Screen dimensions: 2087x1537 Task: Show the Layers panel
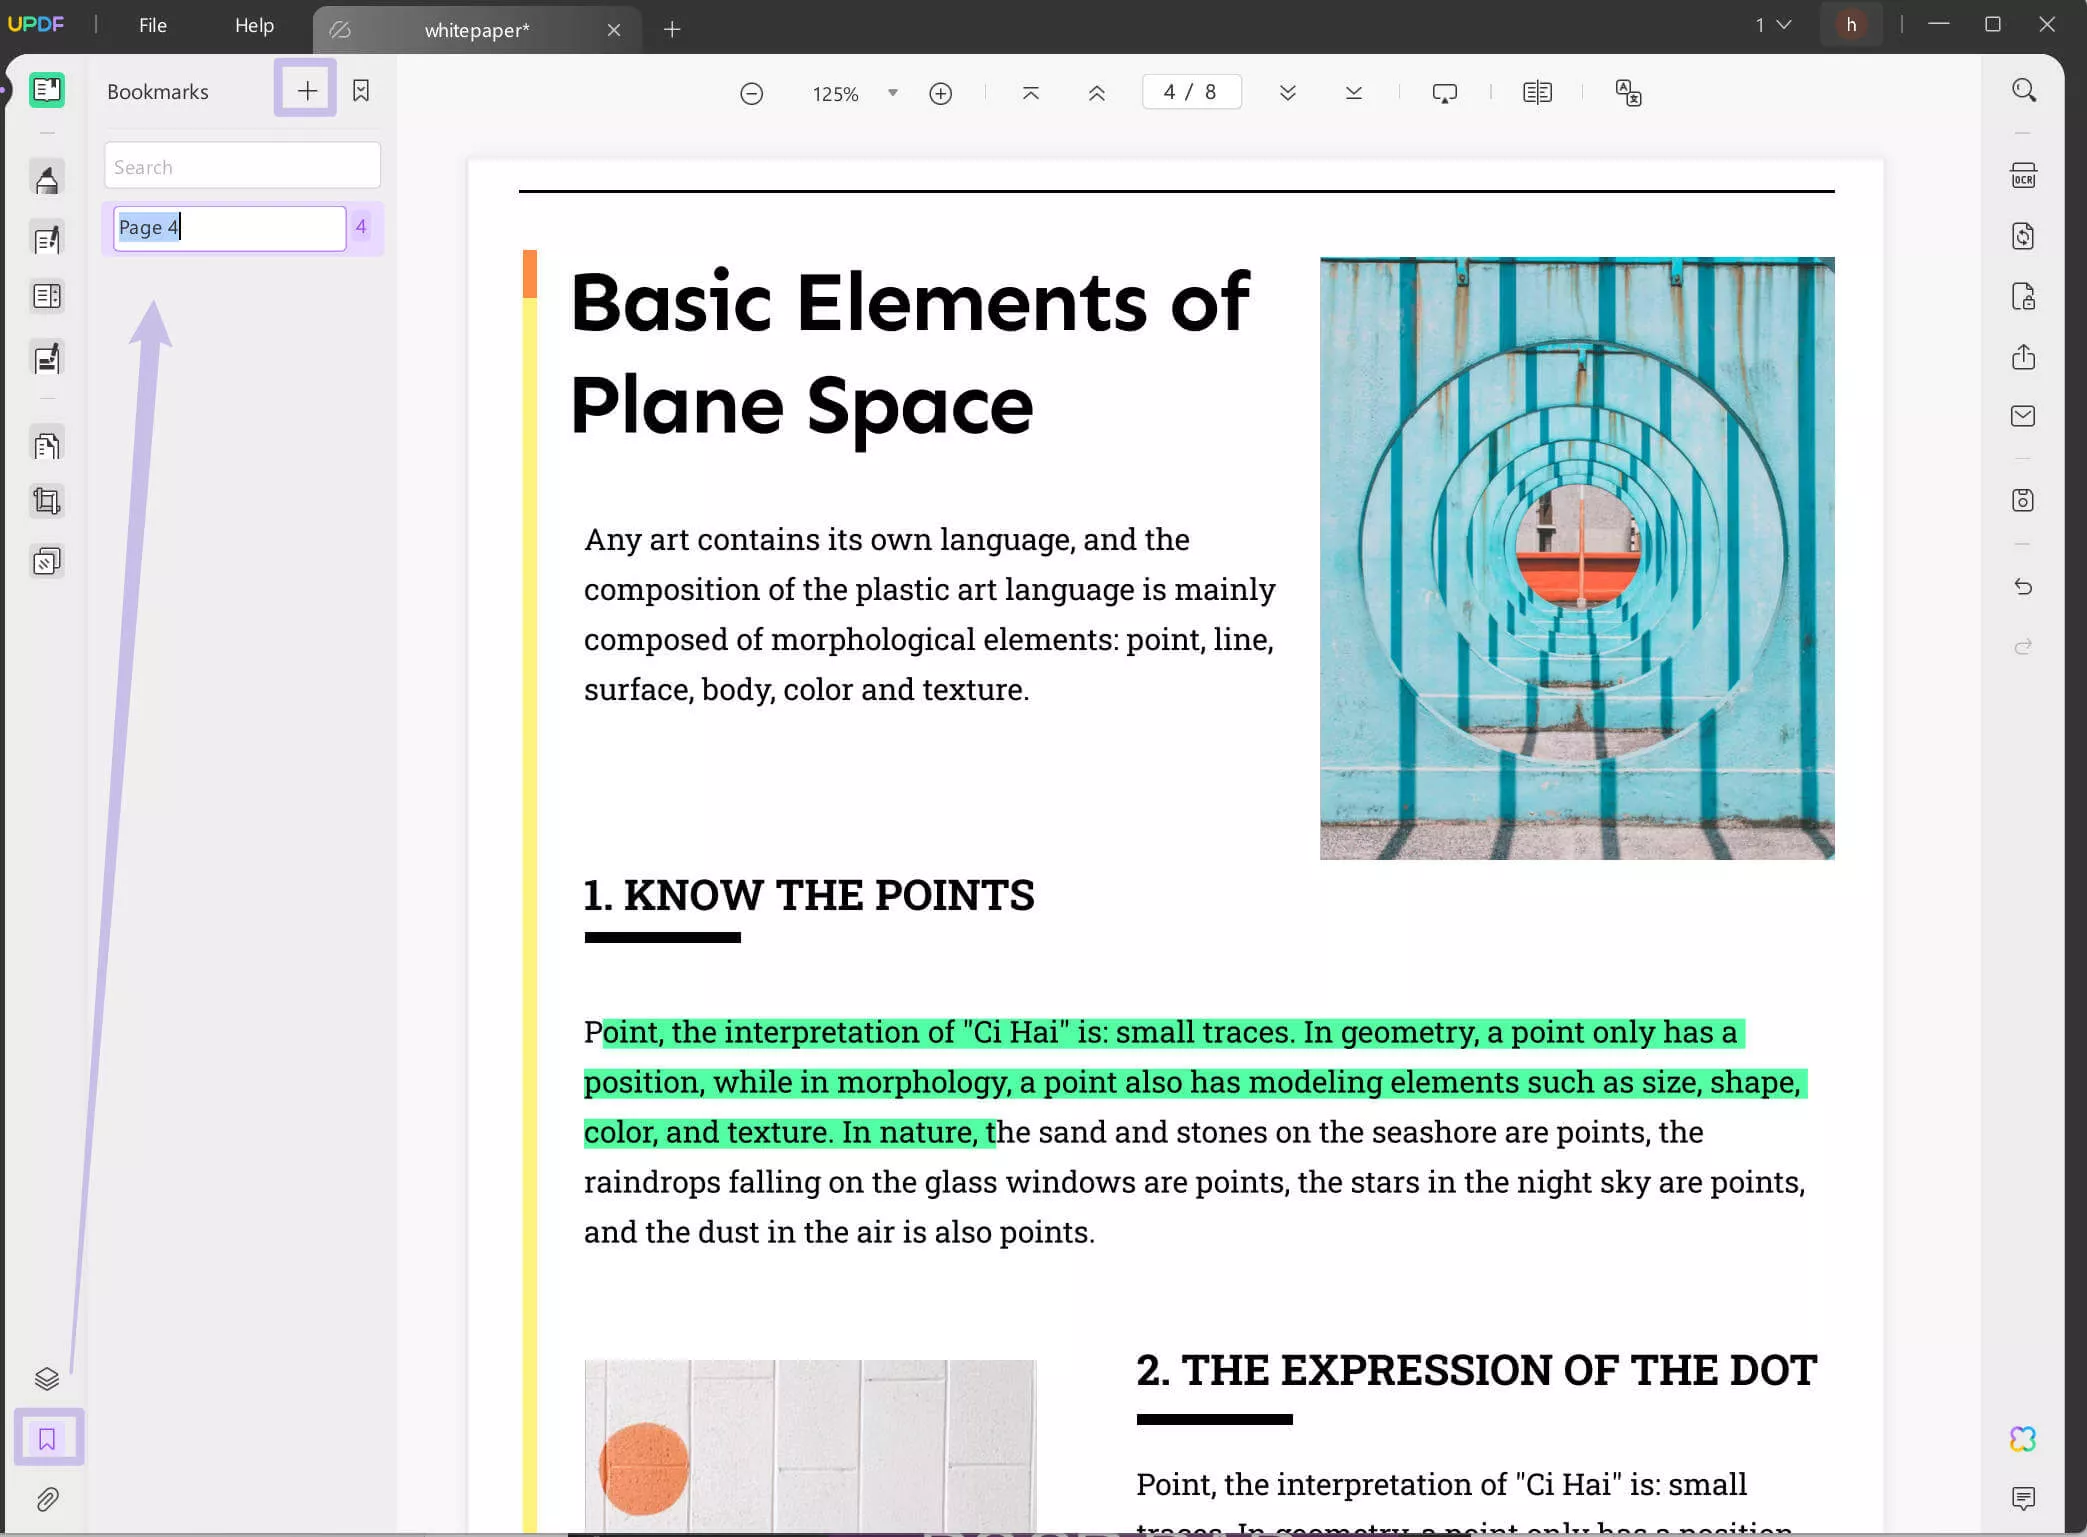tap(46, 1379)
